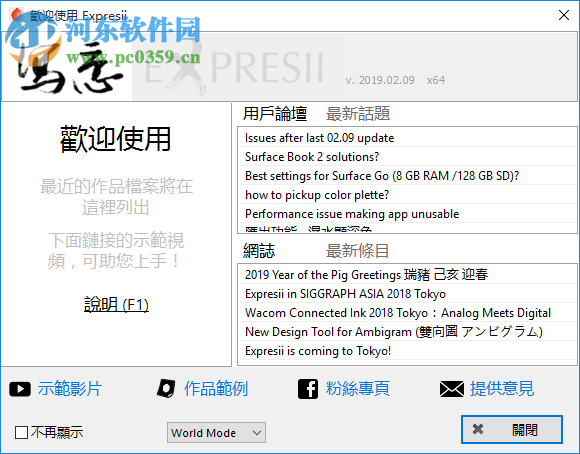
Task: Open the 提供意見 feedback link
Action: point(502,389)
